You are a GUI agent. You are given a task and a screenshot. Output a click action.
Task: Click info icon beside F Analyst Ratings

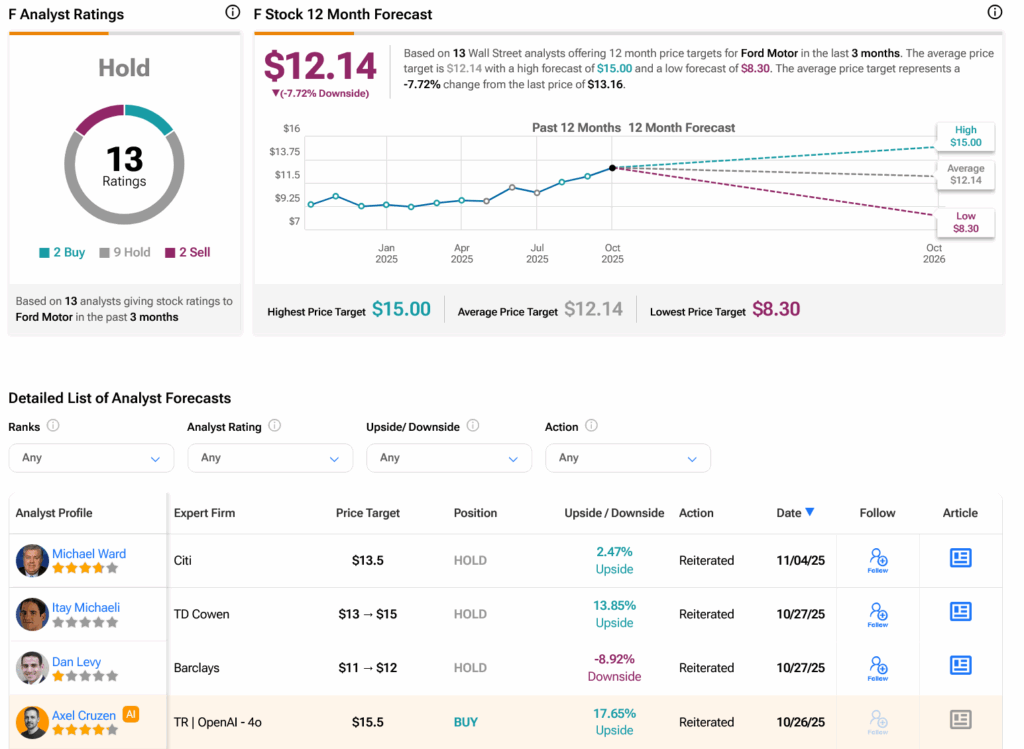[x=232, y=13]
